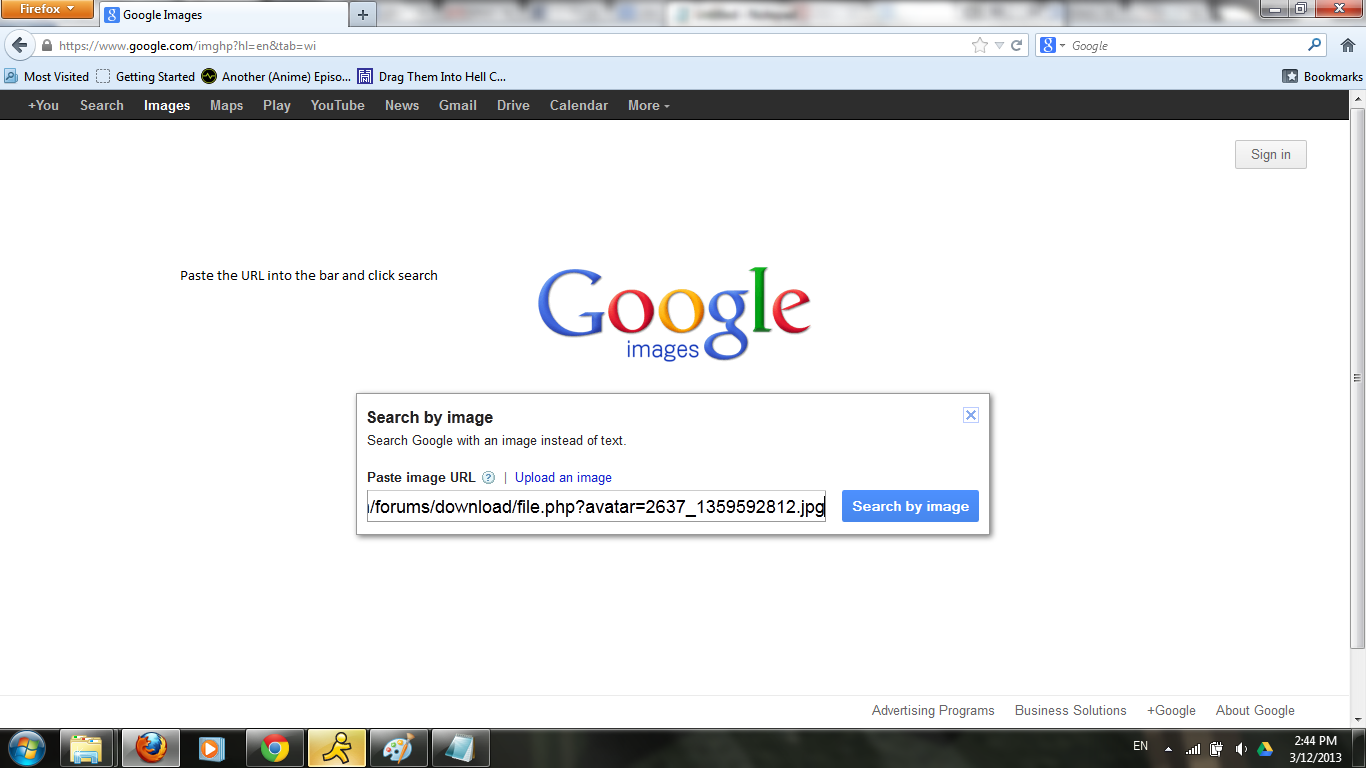Open the Firefox application menu

[x=48, y=9]
